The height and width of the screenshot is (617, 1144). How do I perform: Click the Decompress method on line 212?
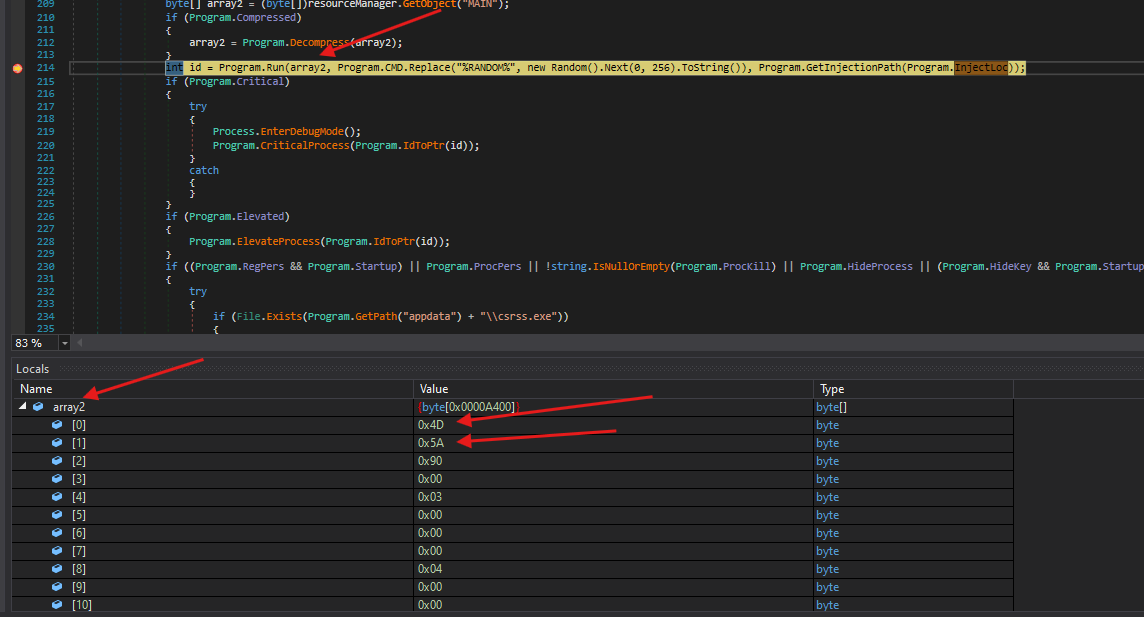pyautogui.click(x=320, y=42)
